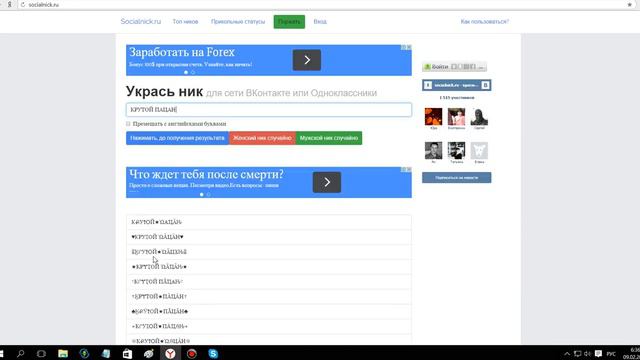640x360 pixels.
Task: Launch the Windows Store taskbar icon
Action: [x=127, y=353]
